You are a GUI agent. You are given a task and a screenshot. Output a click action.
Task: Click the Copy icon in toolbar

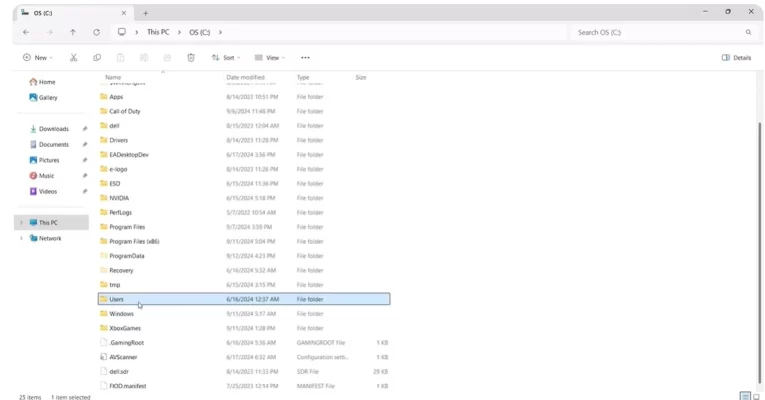(97, 58)
